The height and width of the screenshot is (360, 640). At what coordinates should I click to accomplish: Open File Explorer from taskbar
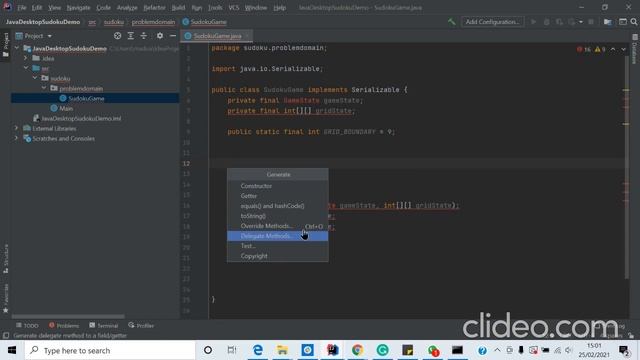(282, 350)
